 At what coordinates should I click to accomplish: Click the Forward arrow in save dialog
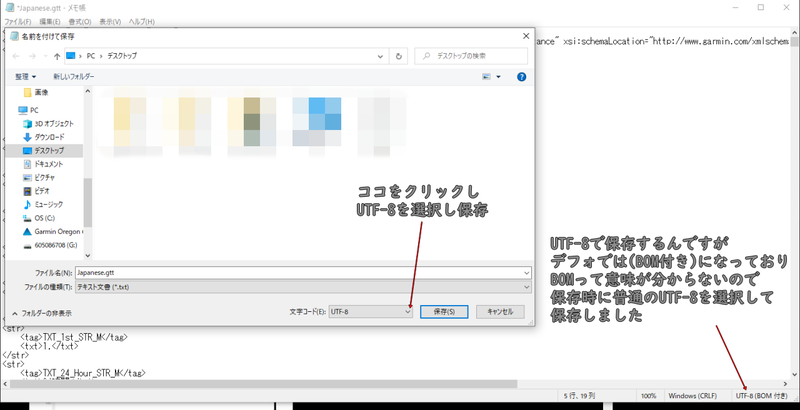coord(32,56)
